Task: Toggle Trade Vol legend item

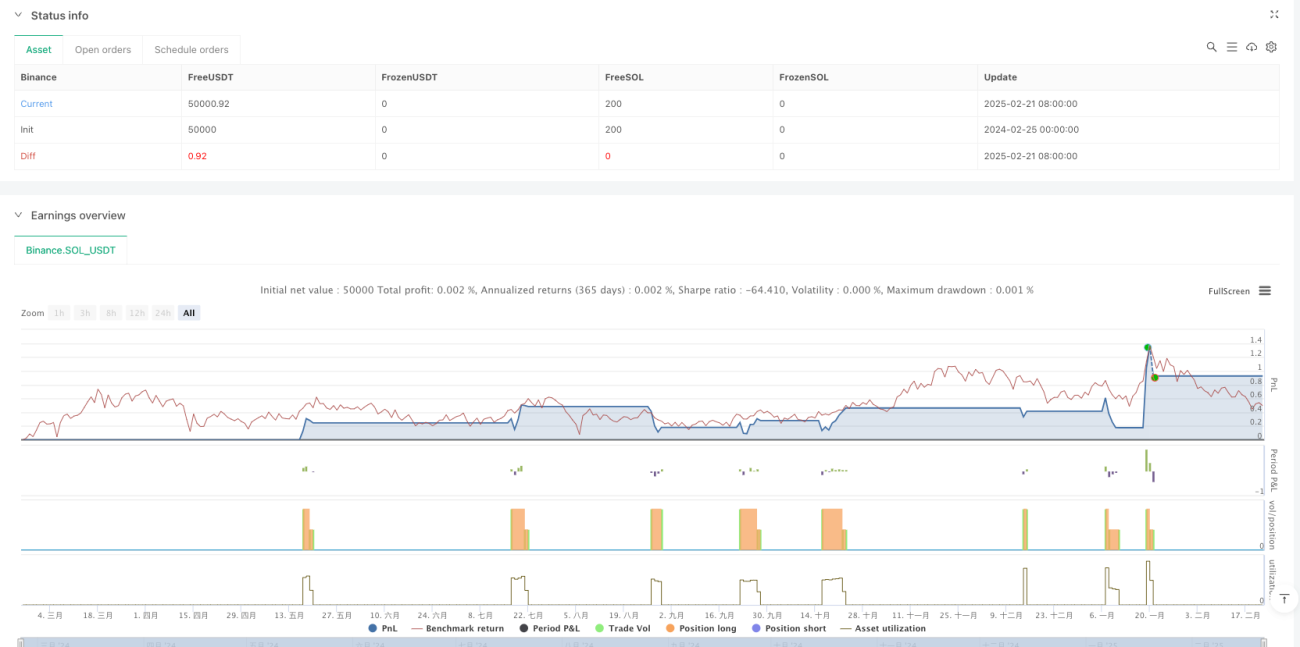Action: tap(621, 628)
